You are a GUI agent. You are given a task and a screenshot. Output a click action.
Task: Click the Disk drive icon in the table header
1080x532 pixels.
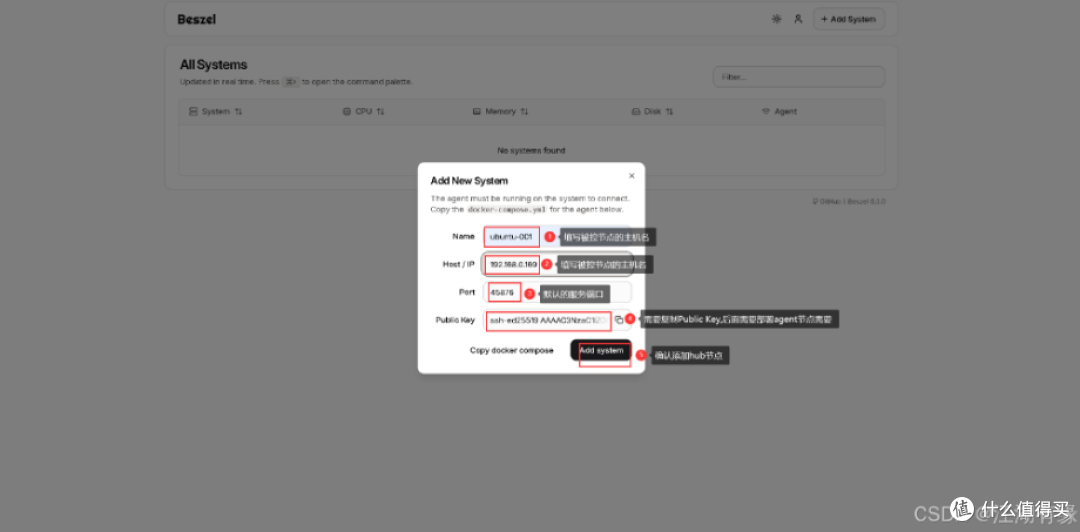636,112
